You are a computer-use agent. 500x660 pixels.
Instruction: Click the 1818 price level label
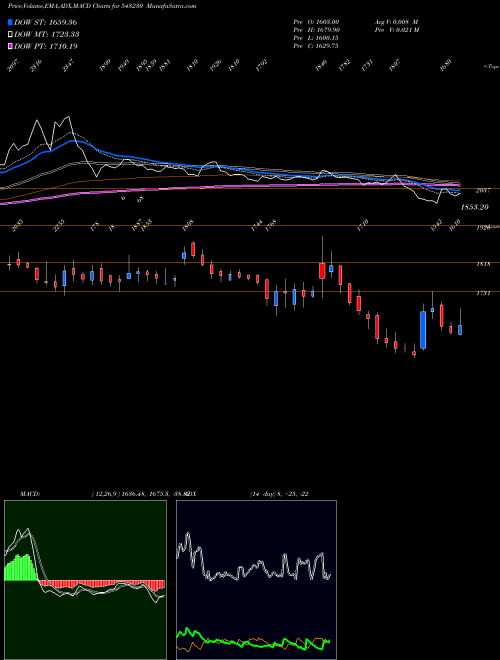pos(483,264)
